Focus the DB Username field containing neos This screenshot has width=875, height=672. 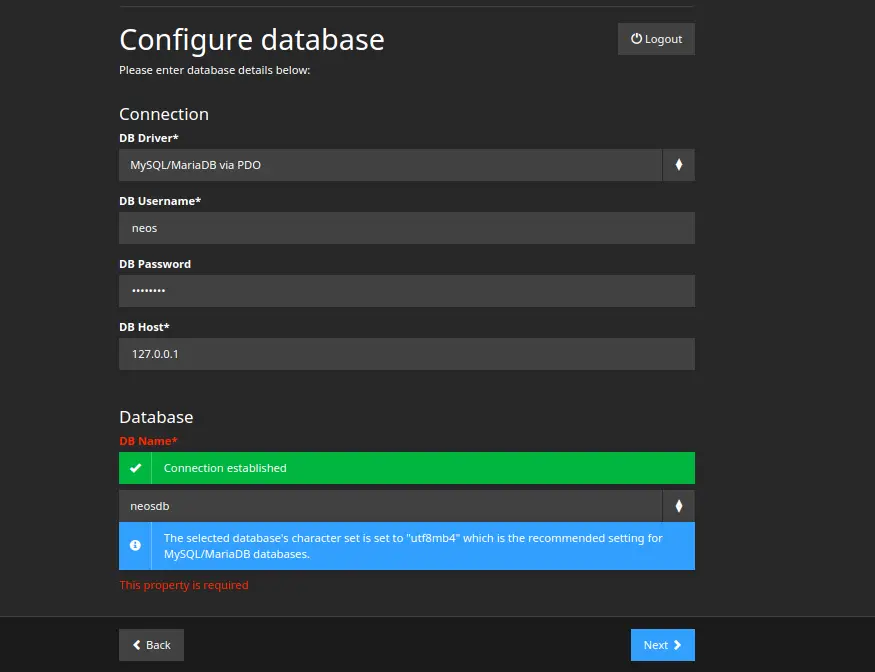coord(406,228)
